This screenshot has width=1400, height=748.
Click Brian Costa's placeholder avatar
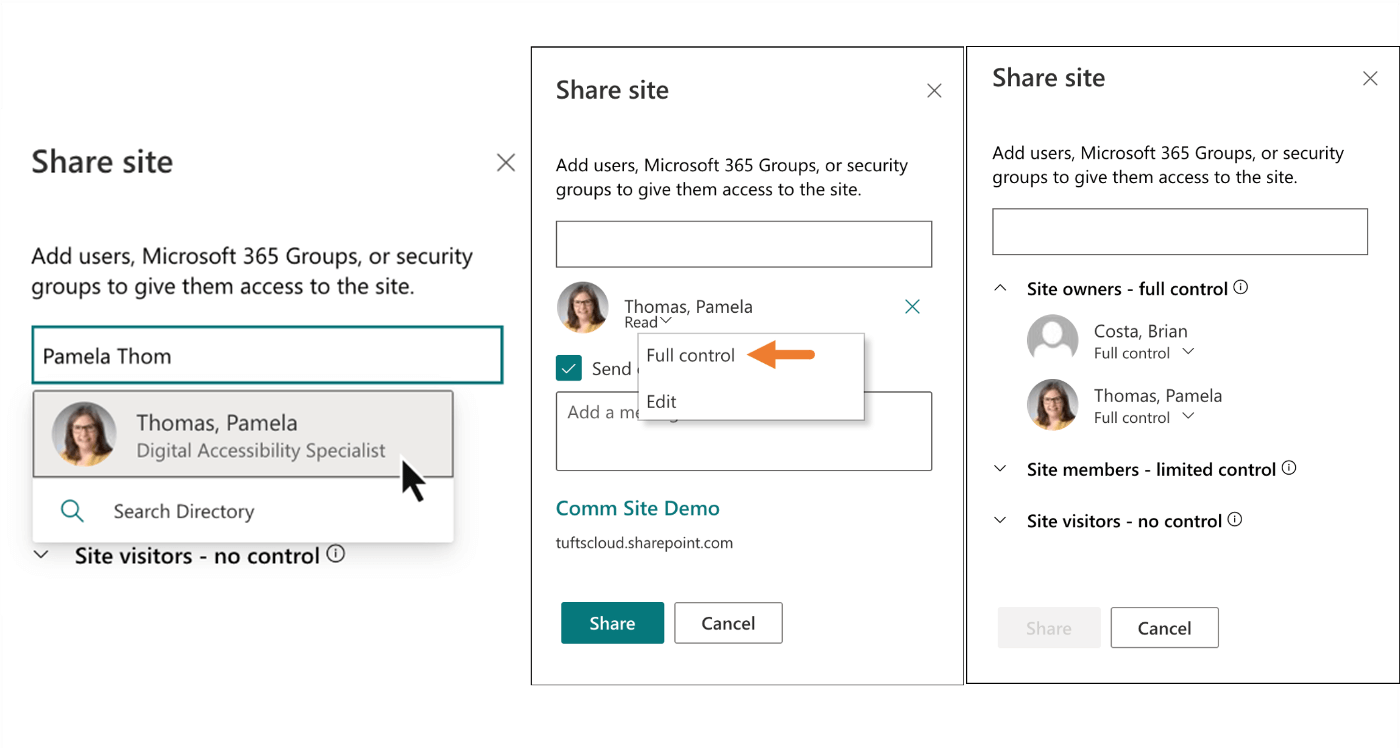(1052, 340)
